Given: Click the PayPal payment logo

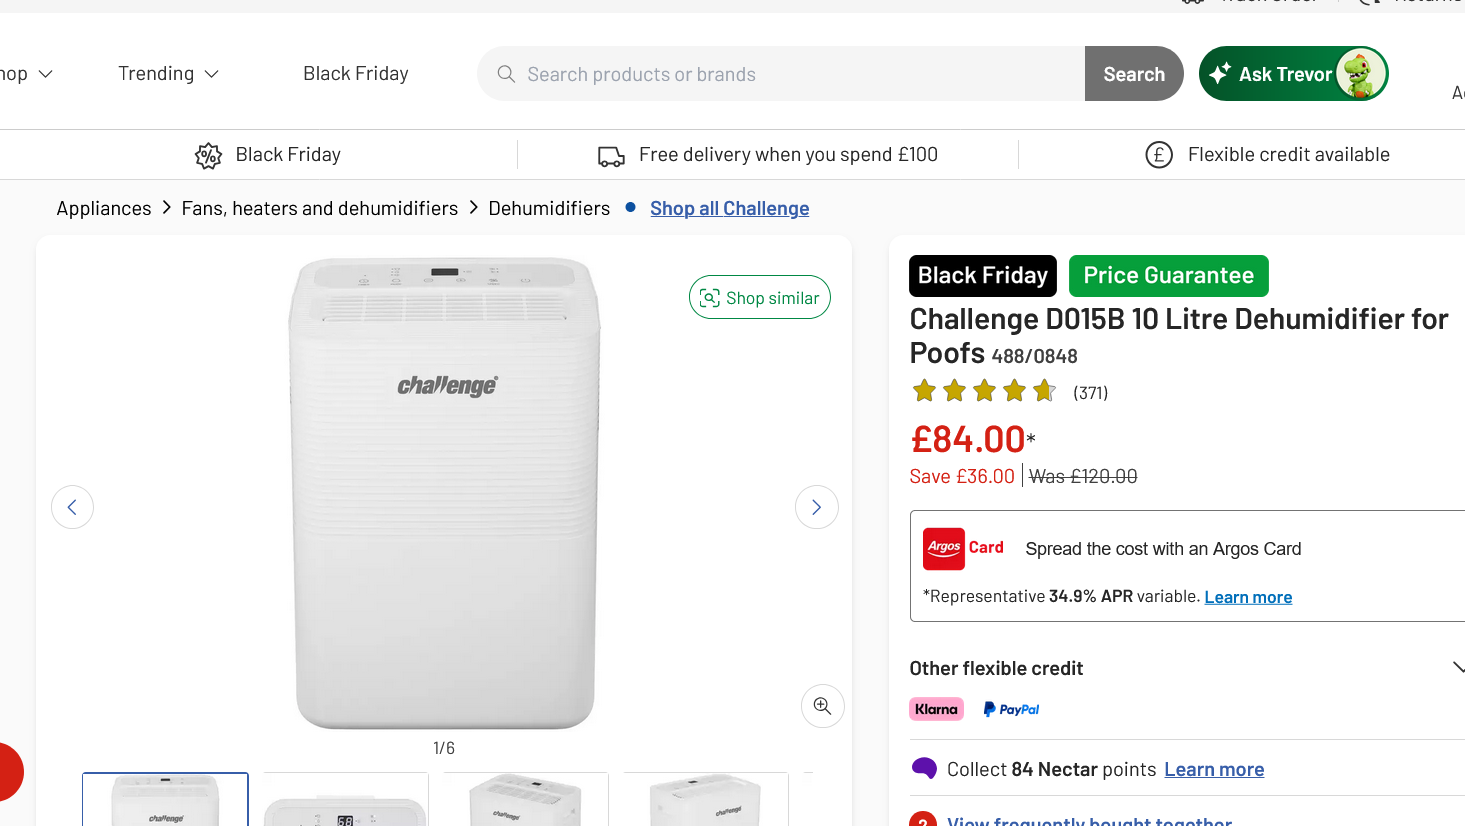Looking at the screenshot, I should point(1011,709).
